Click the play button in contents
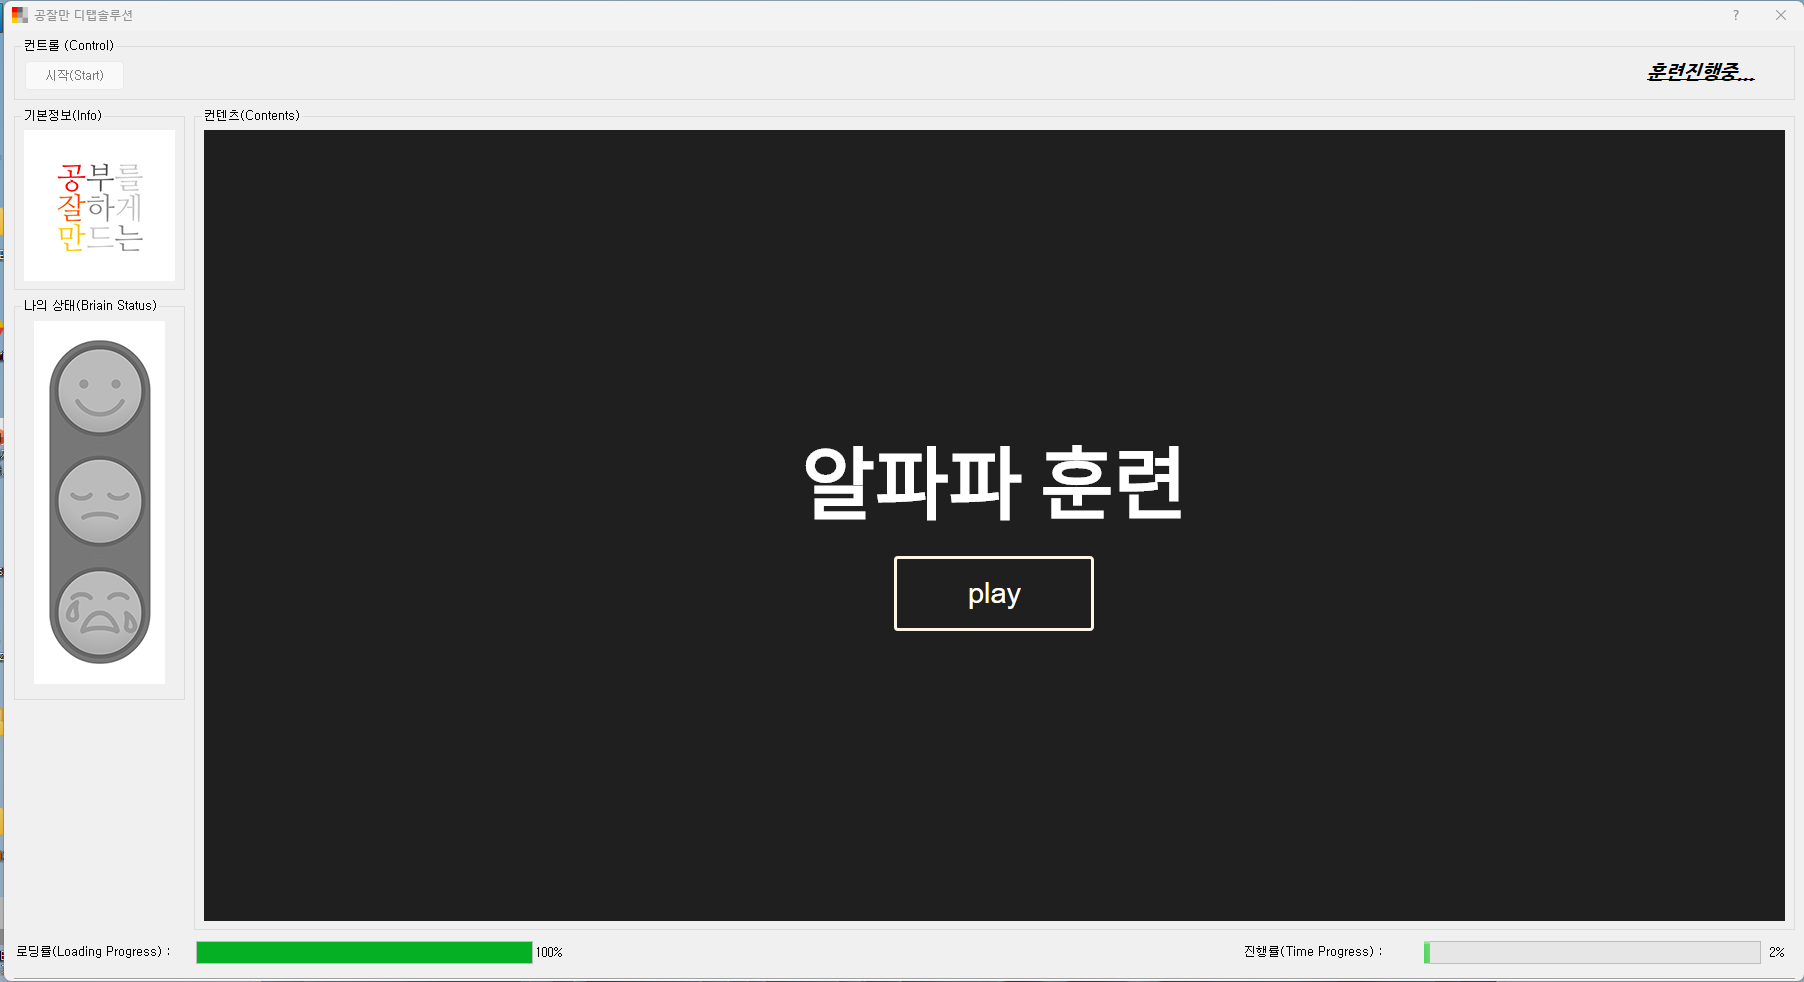 993,593
